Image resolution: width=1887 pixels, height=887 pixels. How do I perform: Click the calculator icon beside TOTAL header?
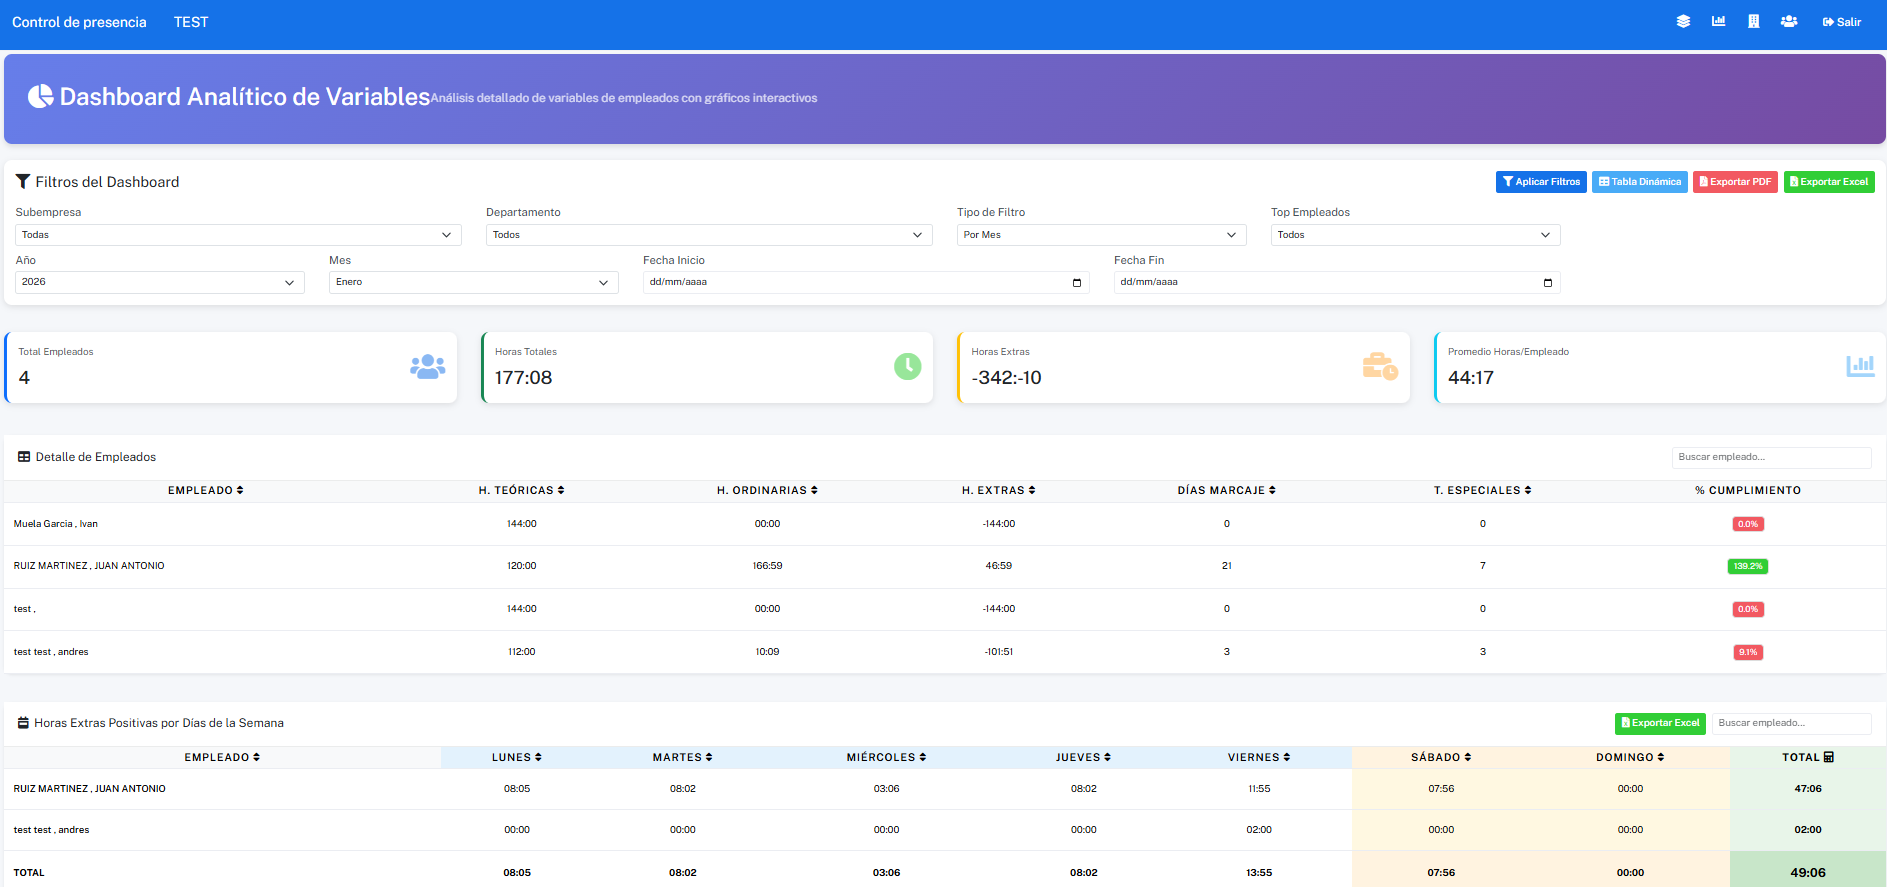click(x=1829, y=758)
